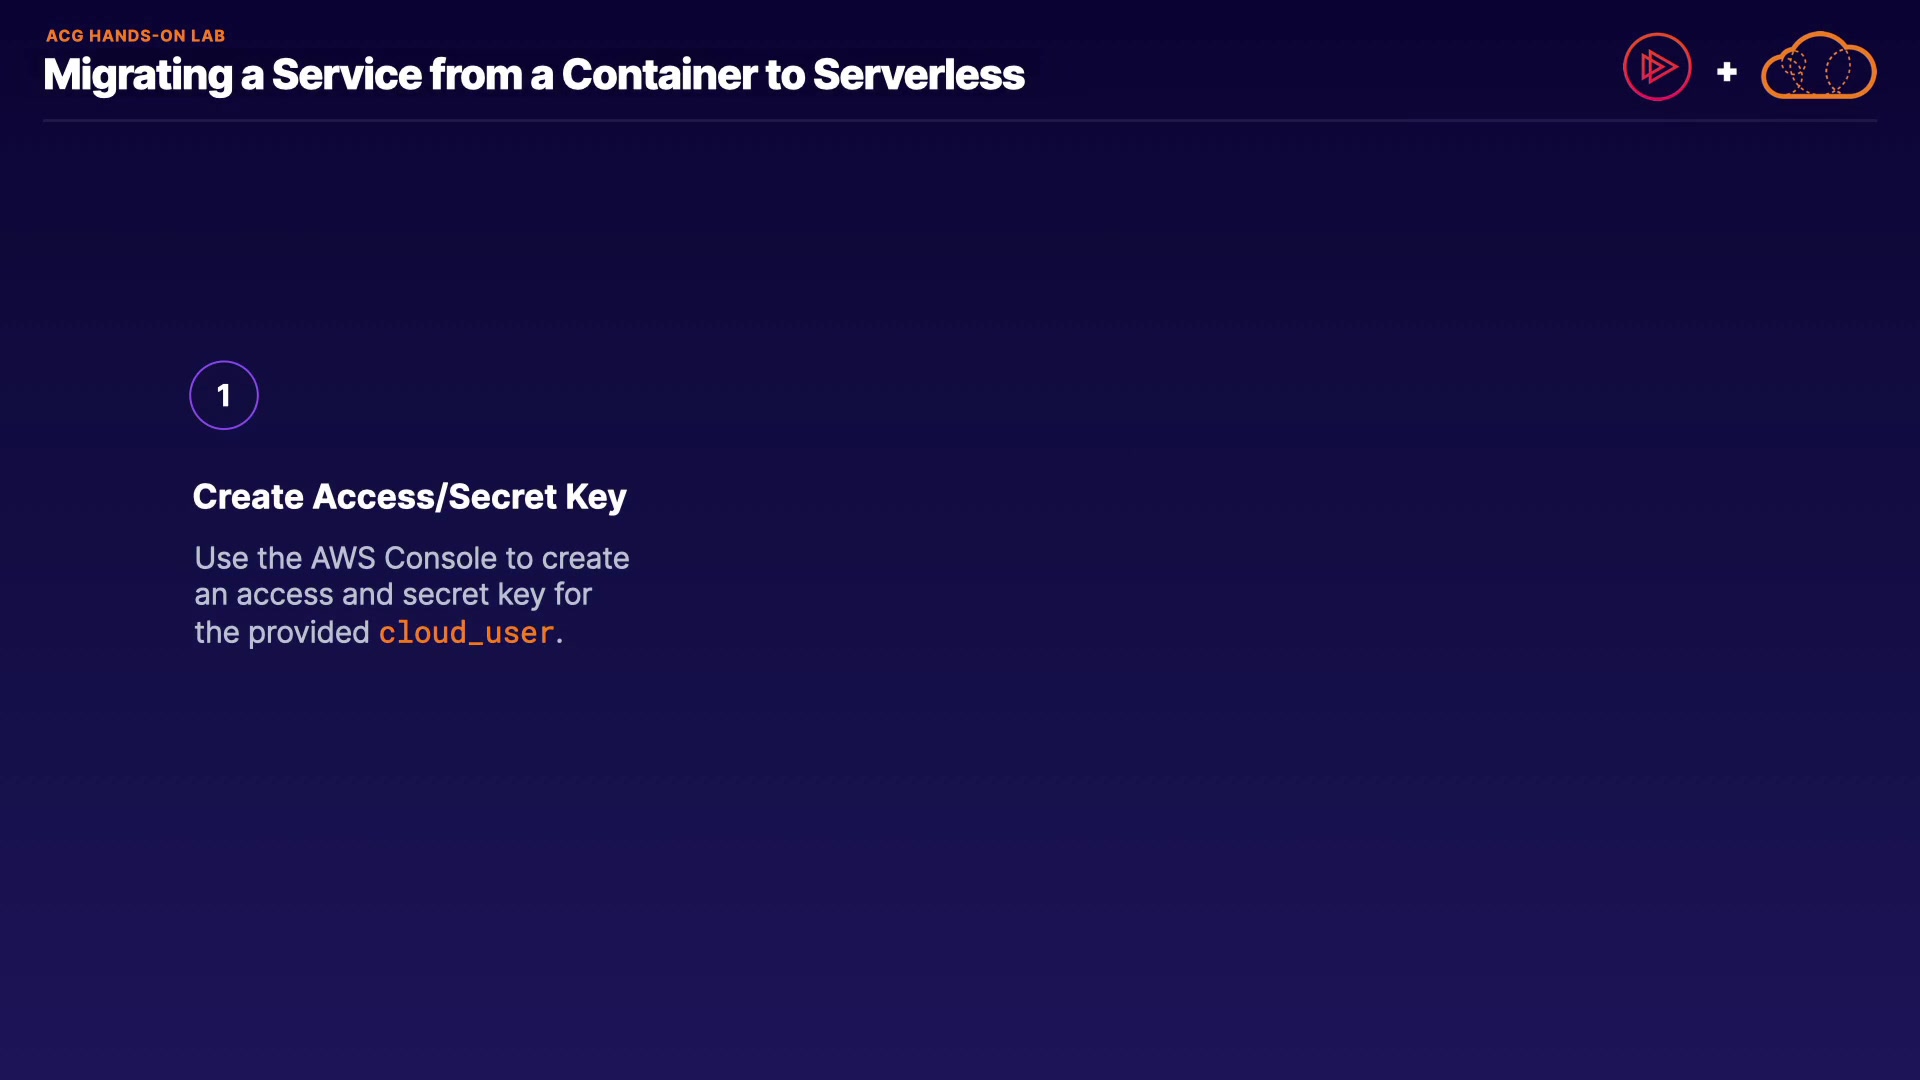Select the circled step number 1
This screenshot has width=1920, height=1080.
224,395
